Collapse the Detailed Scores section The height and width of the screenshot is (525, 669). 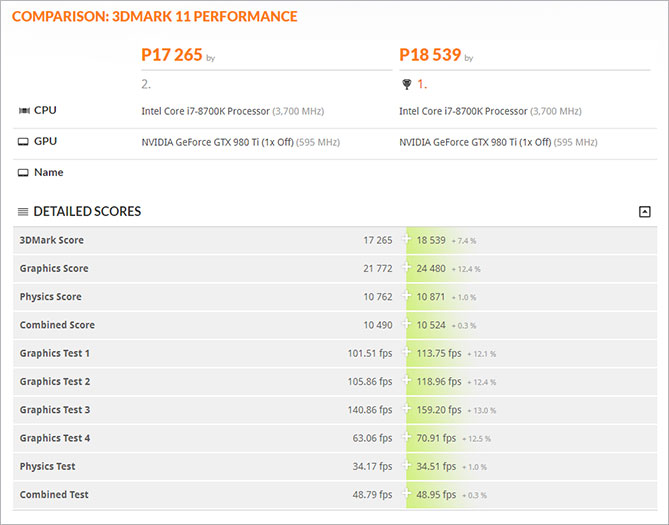[644, 211]
